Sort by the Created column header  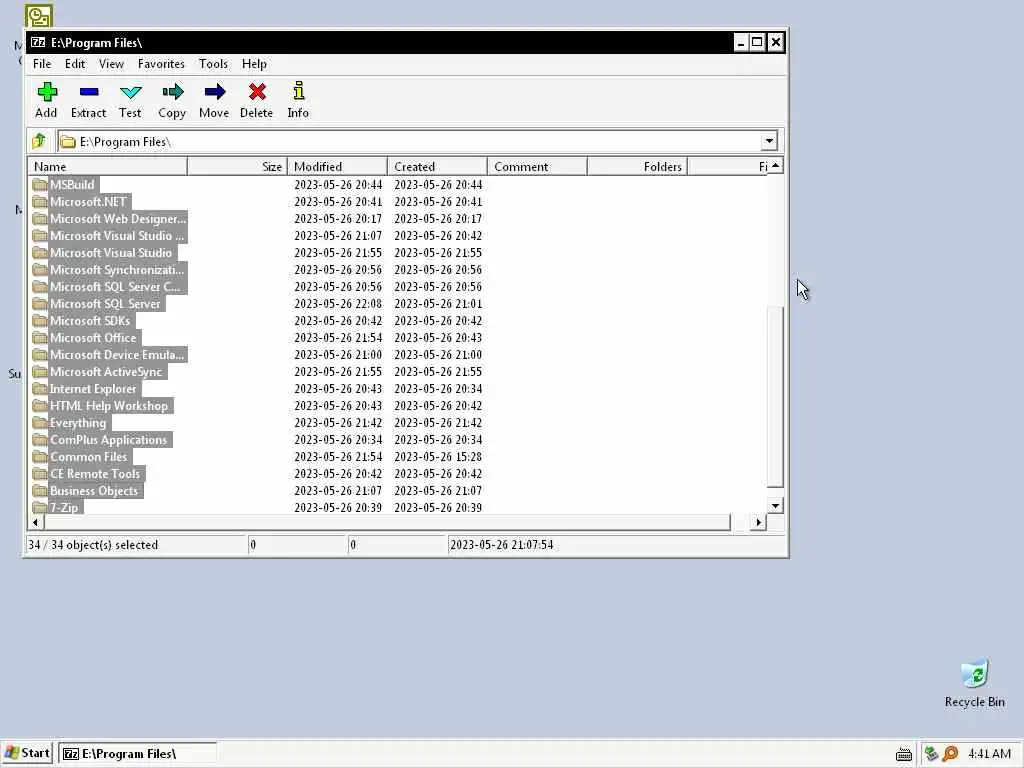pyautogui.click(x=438, y=167)
